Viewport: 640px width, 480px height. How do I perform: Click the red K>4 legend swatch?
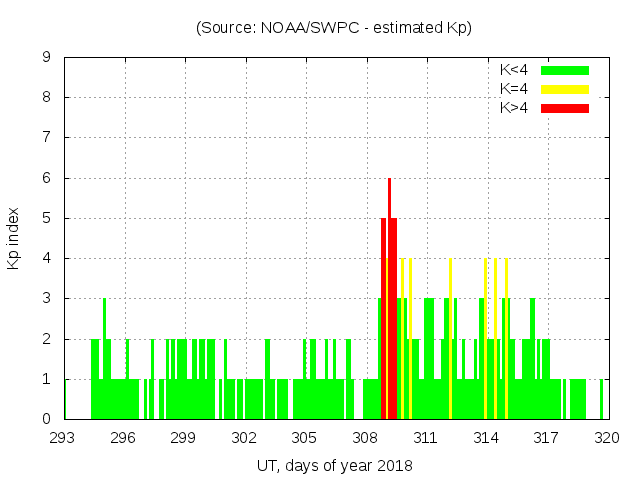tap(565, 107)
